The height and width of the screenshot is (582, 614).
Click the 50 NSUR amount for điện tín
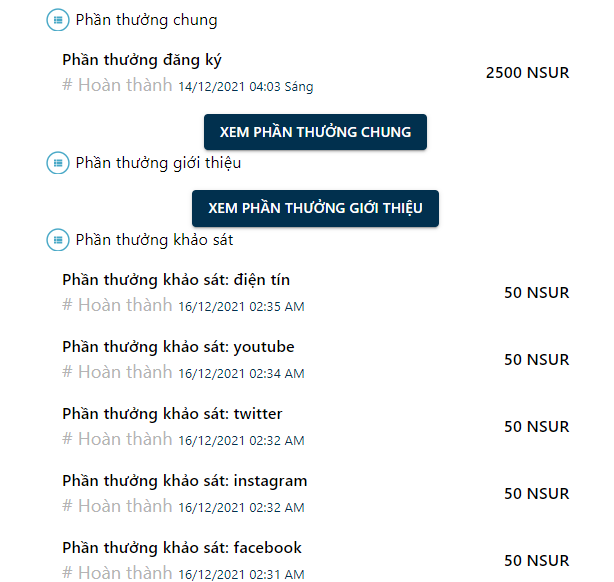tap(536, 293)
